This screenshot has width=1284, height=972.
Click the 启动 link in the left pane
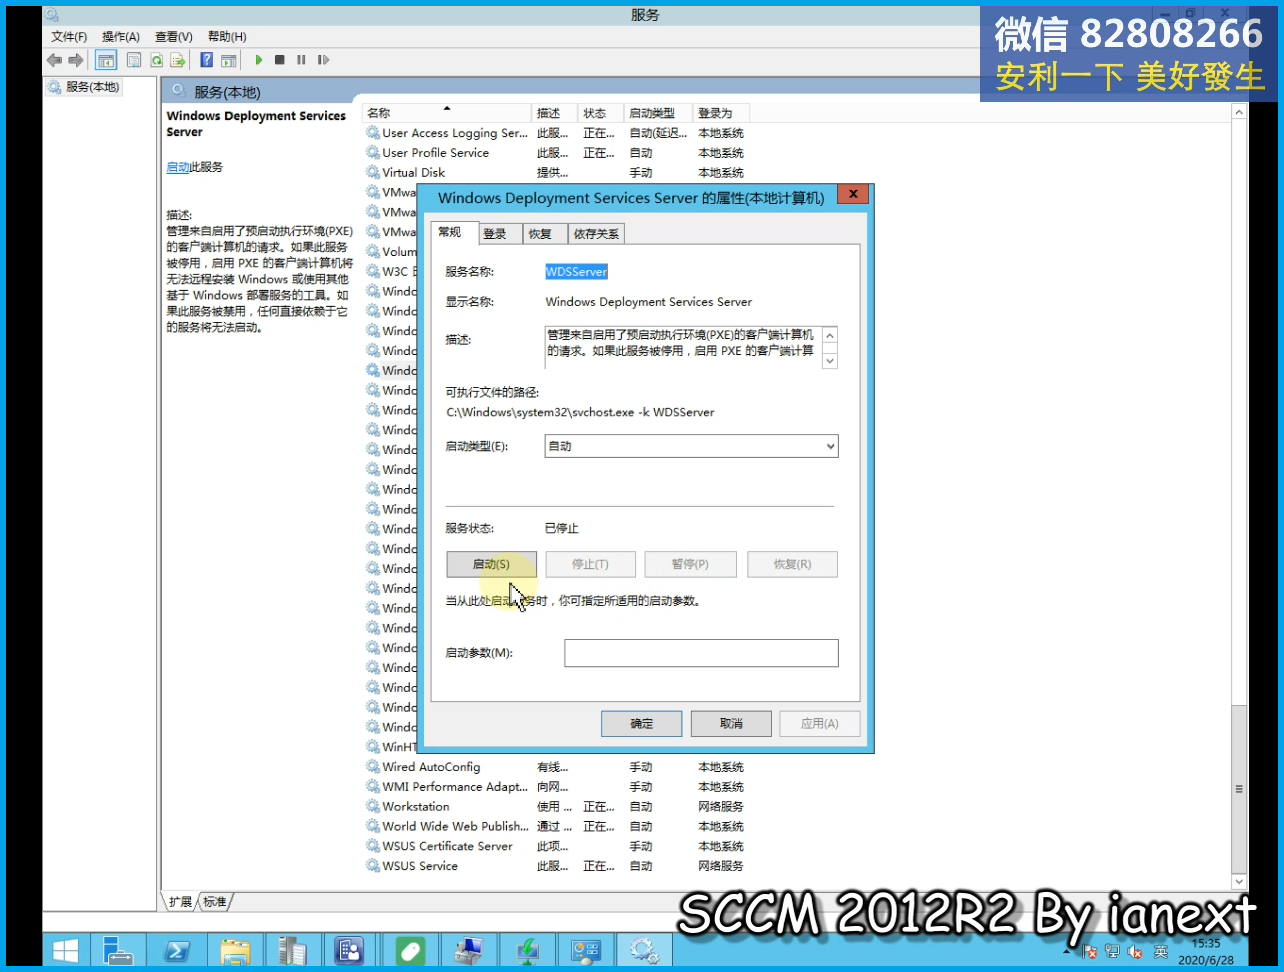[177, 168]
